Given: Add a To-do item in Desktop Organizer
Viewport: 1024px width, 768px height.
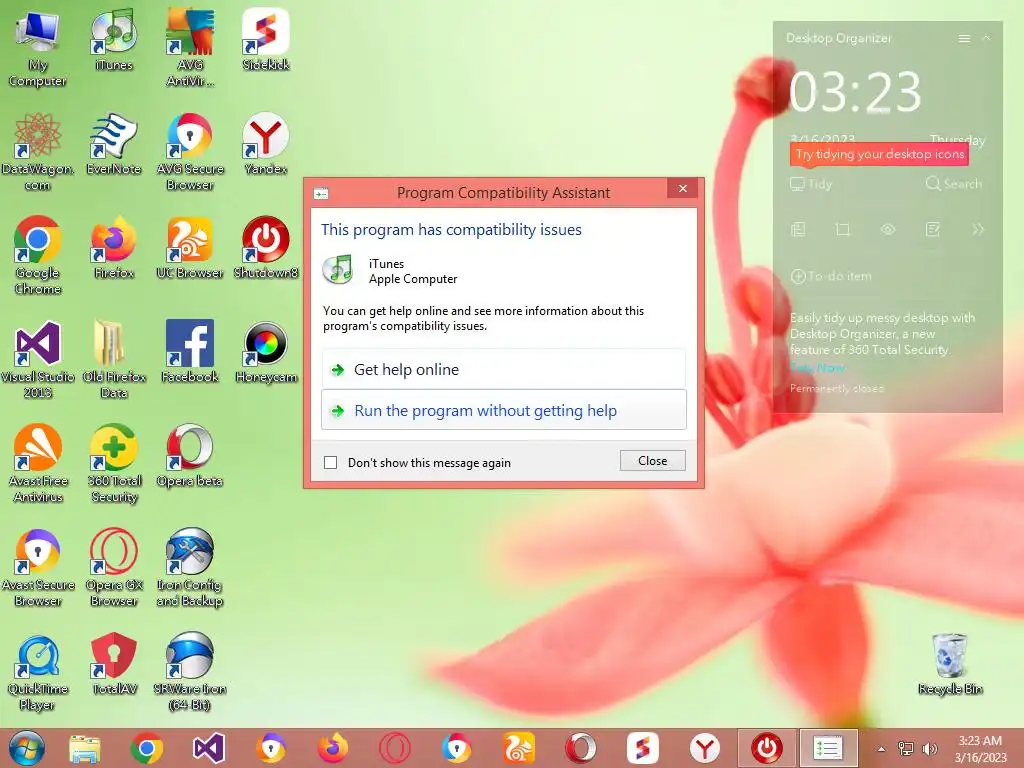Looking at the screenshot, I should pos(831,276).
